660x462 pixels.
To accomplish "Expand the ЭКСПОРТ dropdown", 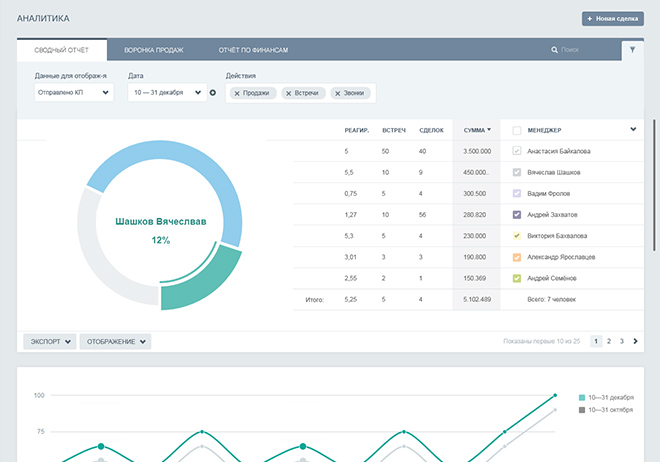I will click(49, 342).
